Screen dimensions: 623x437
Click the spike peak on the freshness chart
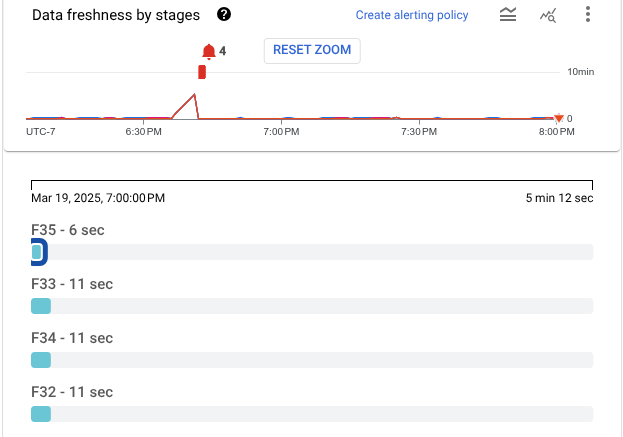(194, 95)
